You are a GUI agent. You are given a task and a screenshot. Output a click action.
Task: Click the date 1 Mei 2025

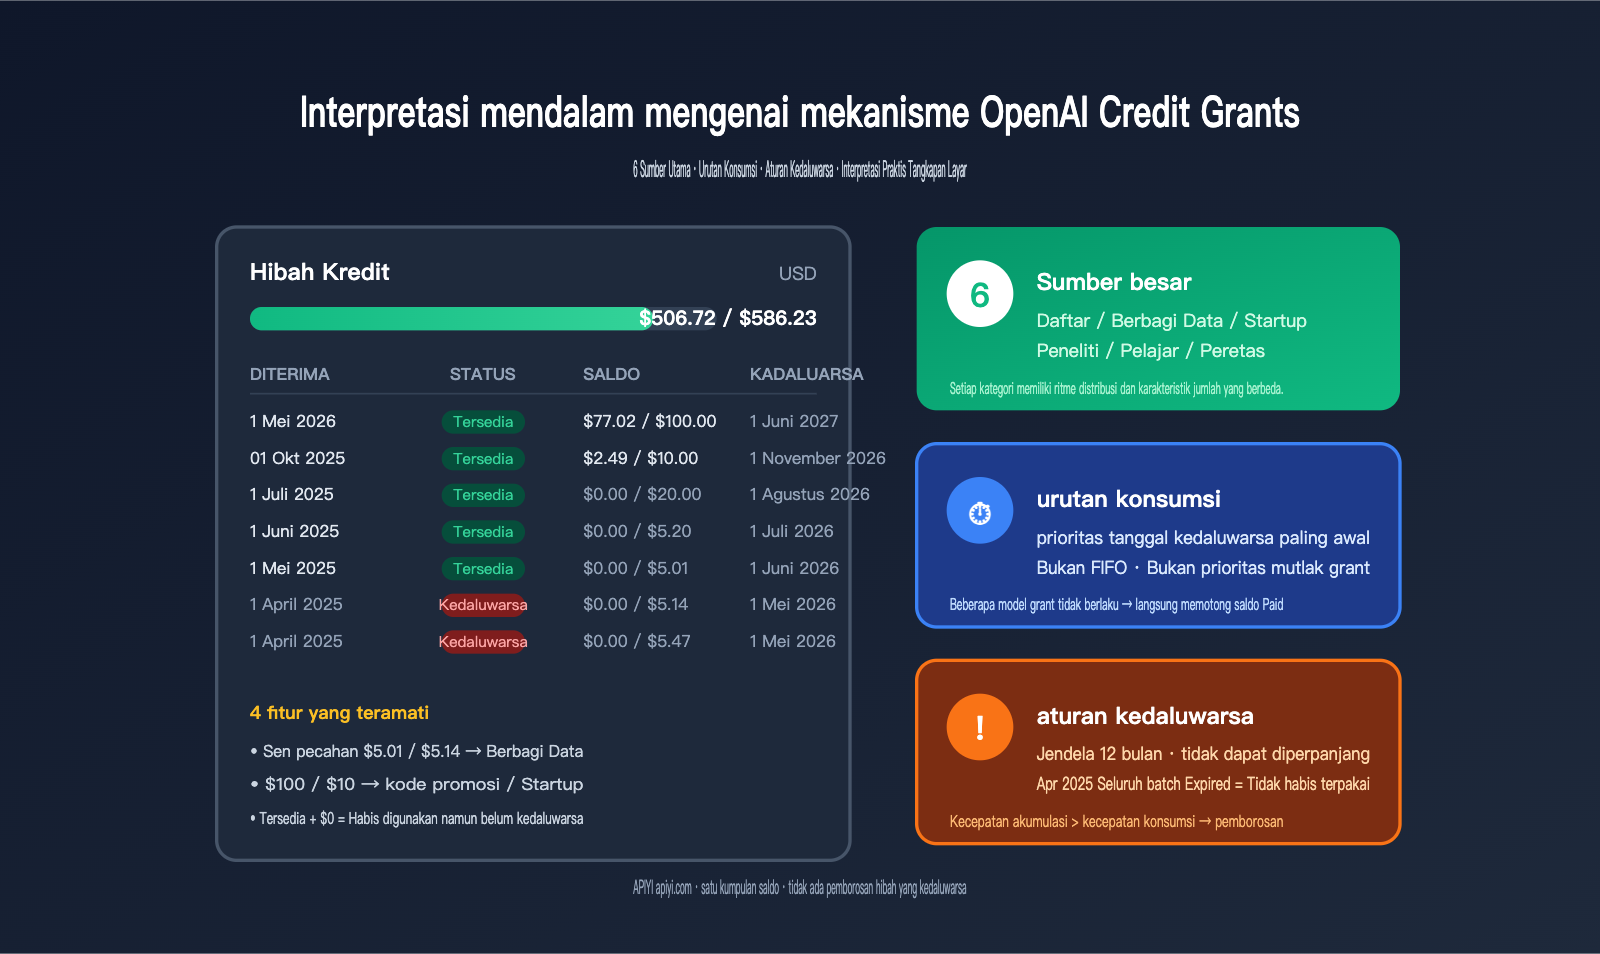click(x=293, y=568)
